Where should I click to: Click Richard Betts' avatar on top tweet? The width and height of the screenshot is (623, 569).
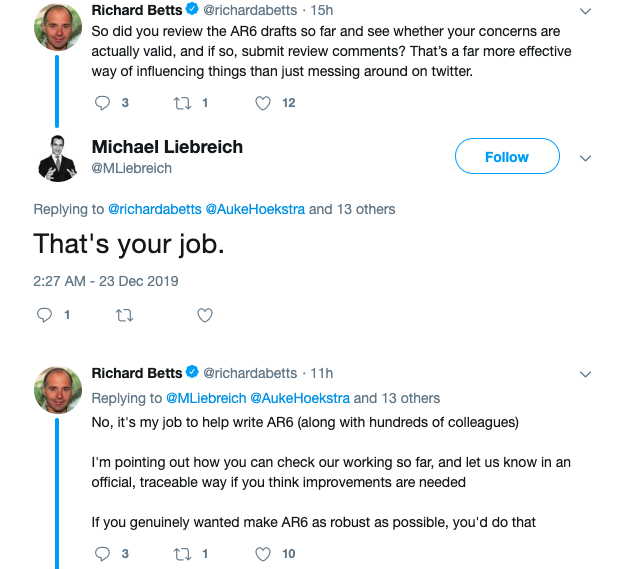(58, 27)
